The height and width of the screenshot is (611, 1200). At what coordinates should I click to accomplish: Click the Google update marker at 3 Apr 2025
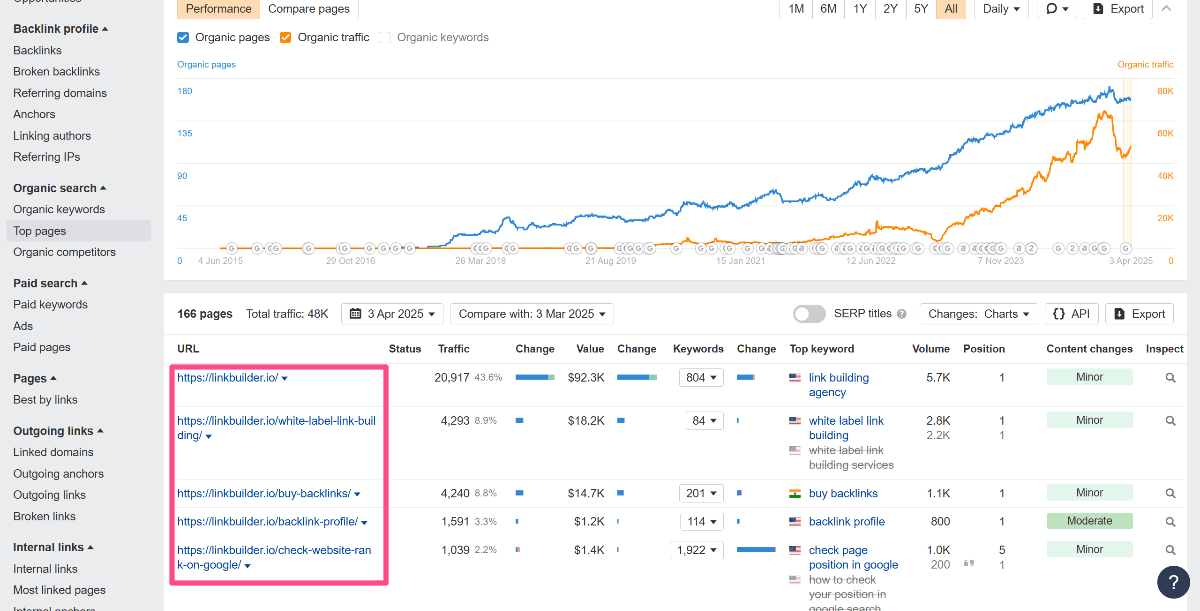(x=1125, y=248)
